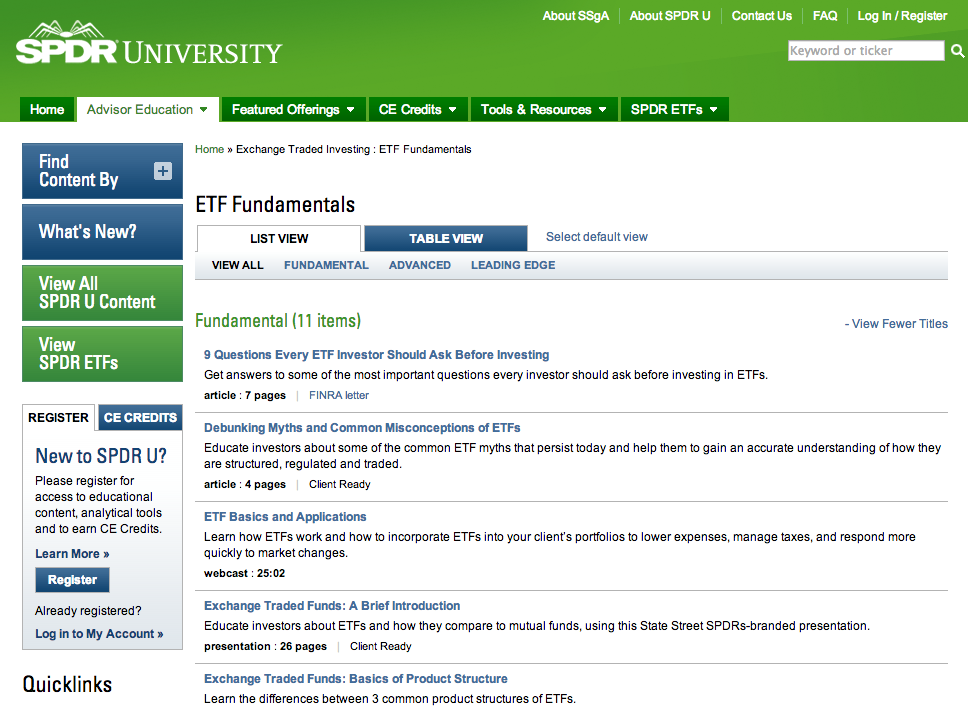The image size is (968, 710).
Task: Open Featured Offerings dropdown menu
Action: click(293, 109)
